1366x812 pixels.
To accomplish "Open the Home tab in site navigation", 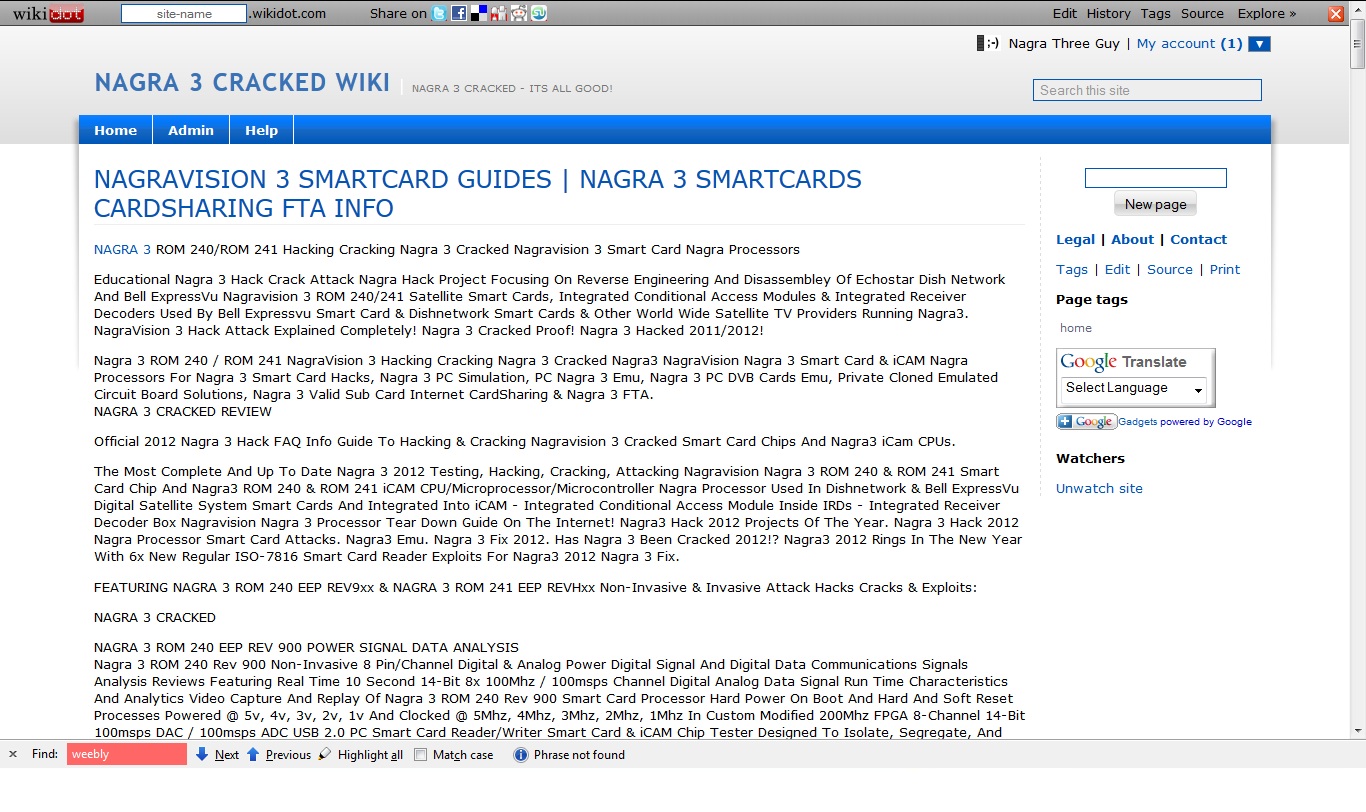I will coord(116,130).
